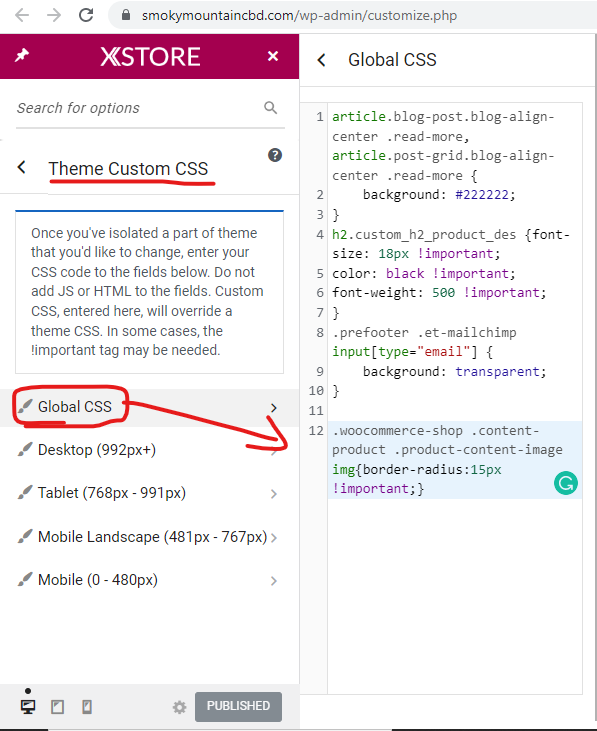
Task: Click line number 1 in editor gutter
Action: [x=320, y=117]
